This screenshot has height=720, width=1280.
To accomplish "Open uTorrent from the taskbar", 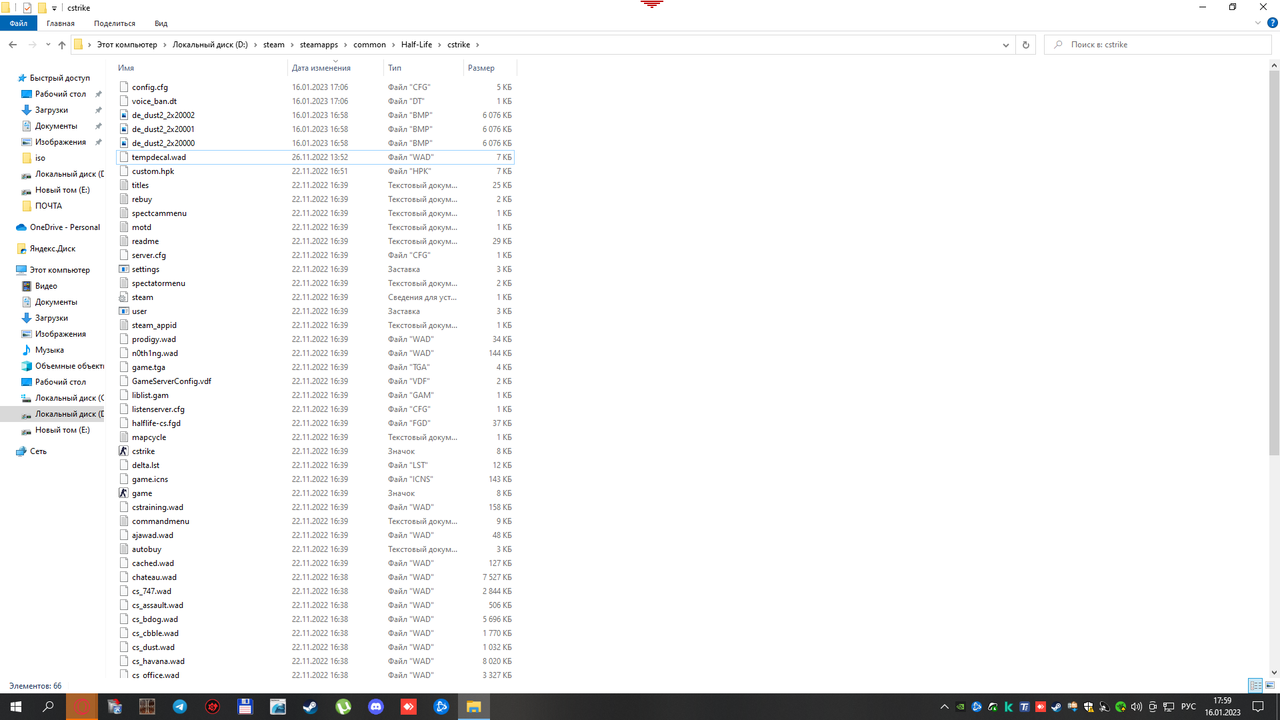I will tap(342, 707).
